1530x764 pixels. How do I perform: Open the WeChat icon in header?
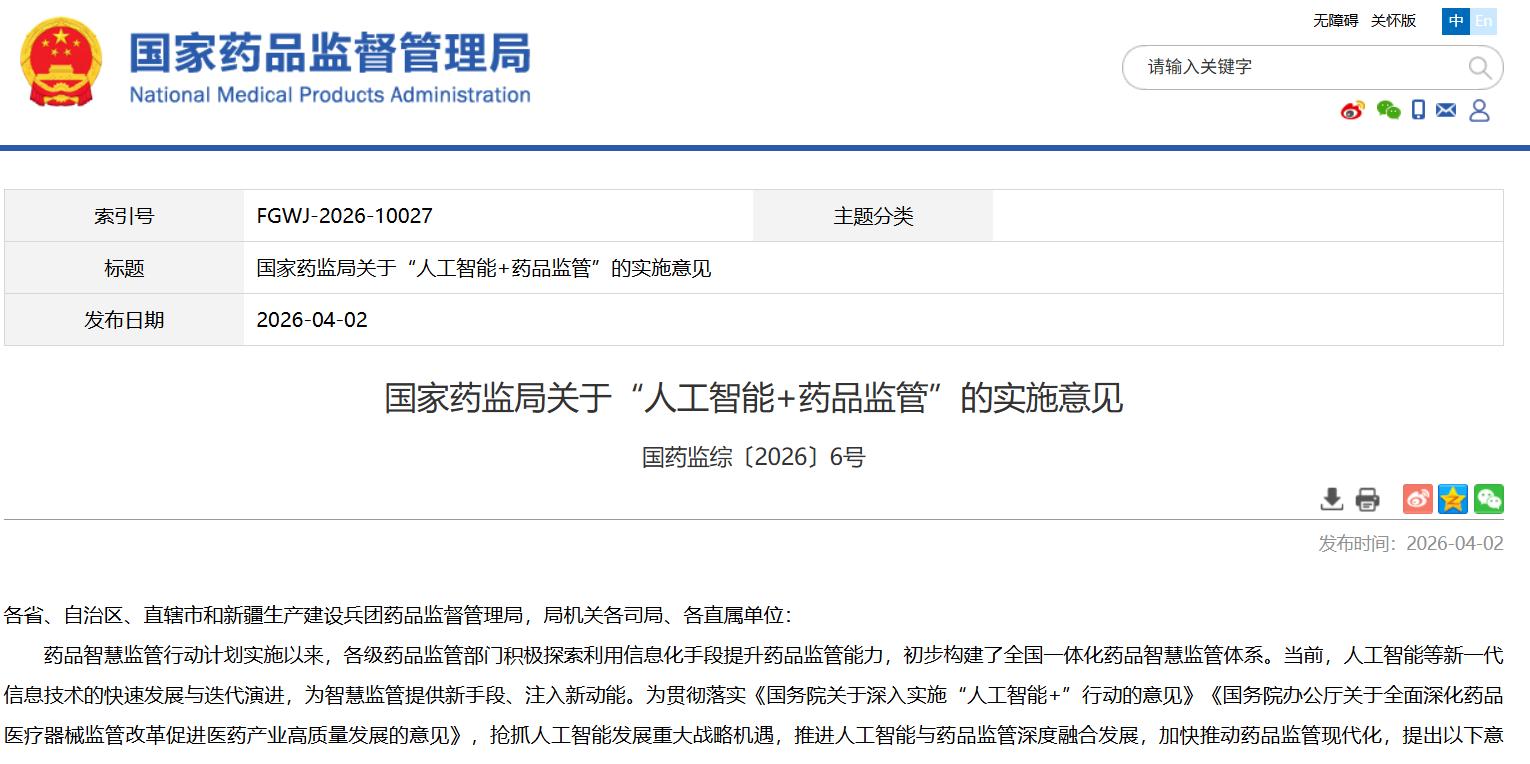coord(1387,110)
